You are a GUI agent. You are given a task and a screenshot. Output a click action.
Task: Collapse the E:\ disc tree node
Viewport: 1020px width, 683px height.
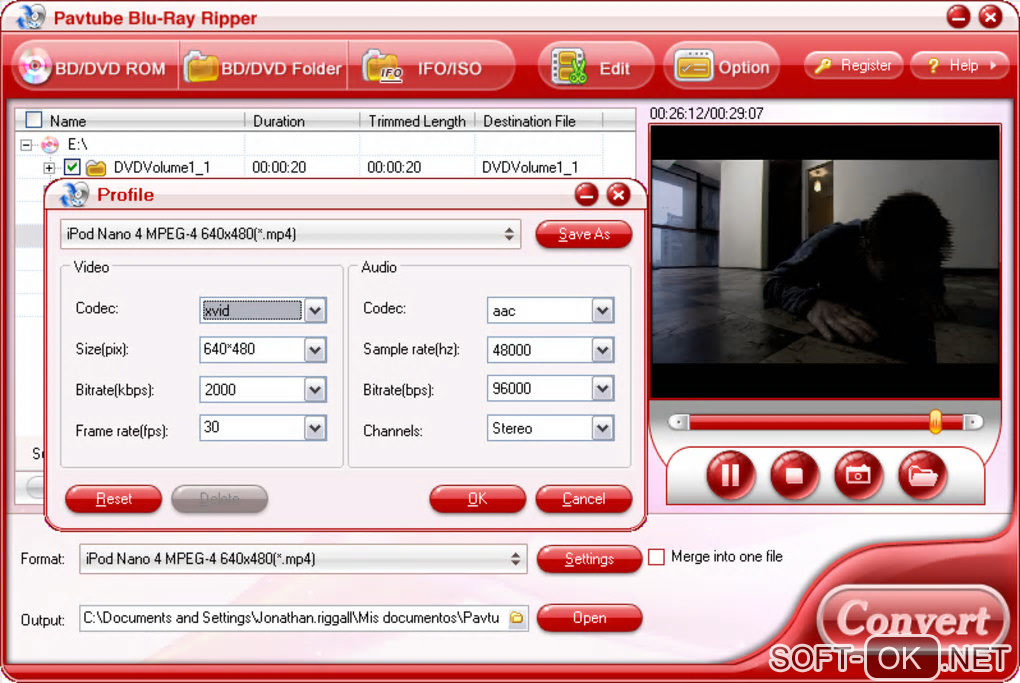[x=26, y=145]
